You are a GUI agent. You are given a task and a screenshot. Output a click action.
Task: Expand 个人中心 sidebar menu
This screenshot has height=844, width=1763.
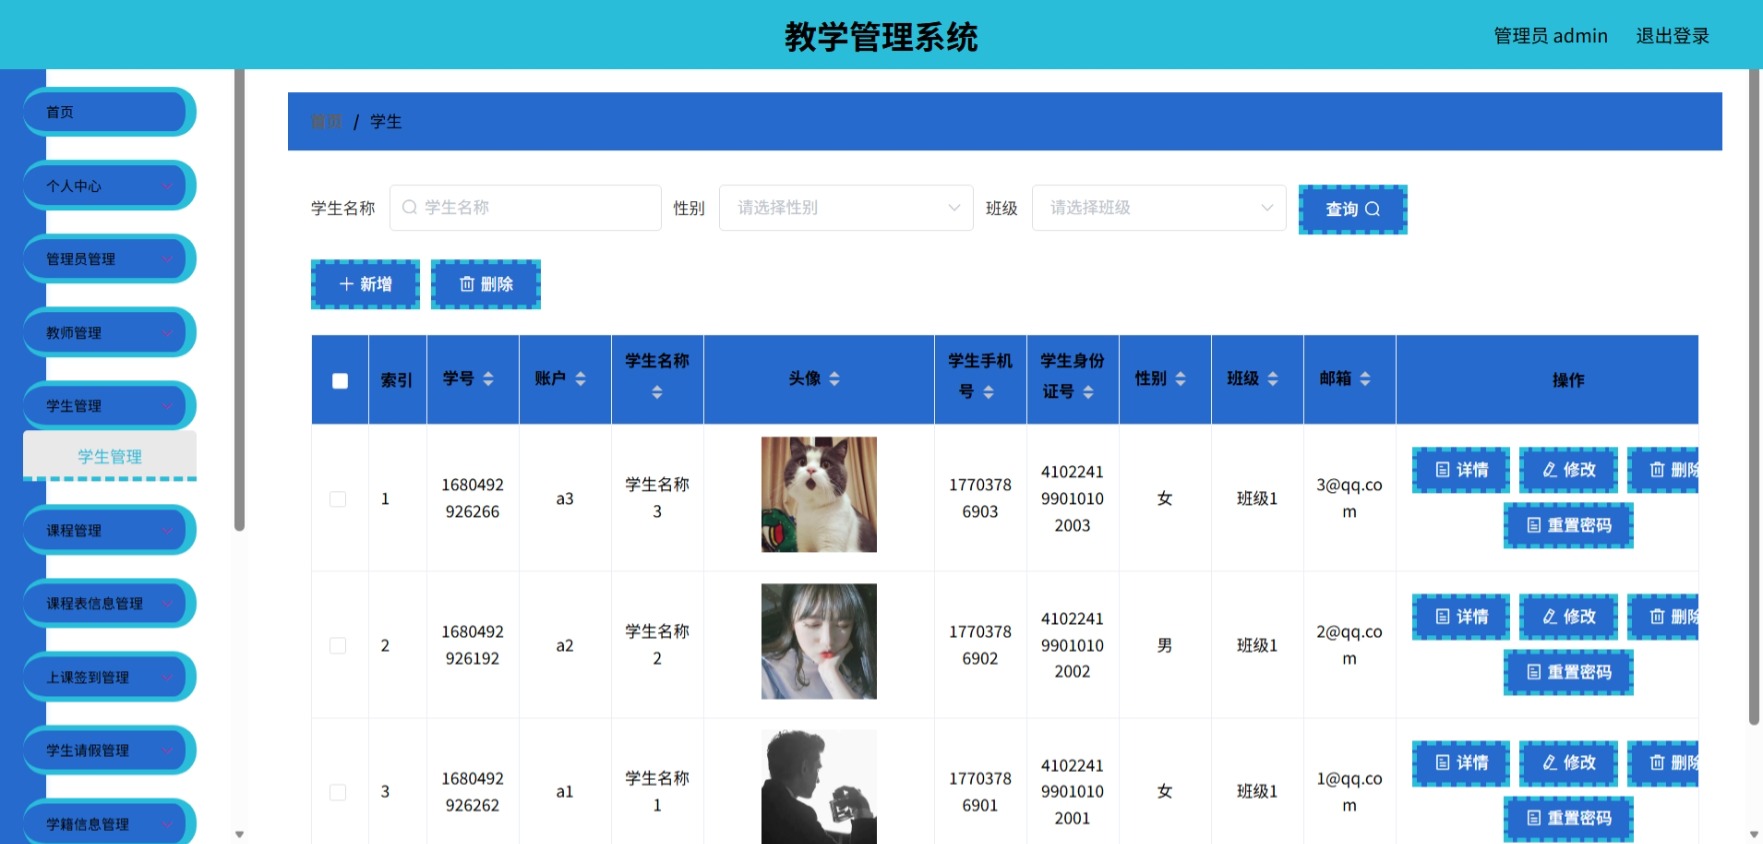tap(108, 186)
